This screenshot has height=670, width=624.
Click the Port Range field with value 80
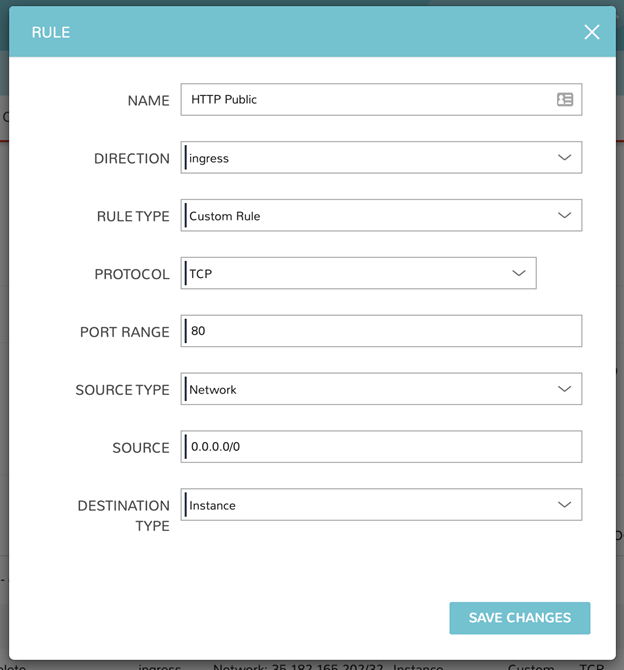tap(381, 331)
